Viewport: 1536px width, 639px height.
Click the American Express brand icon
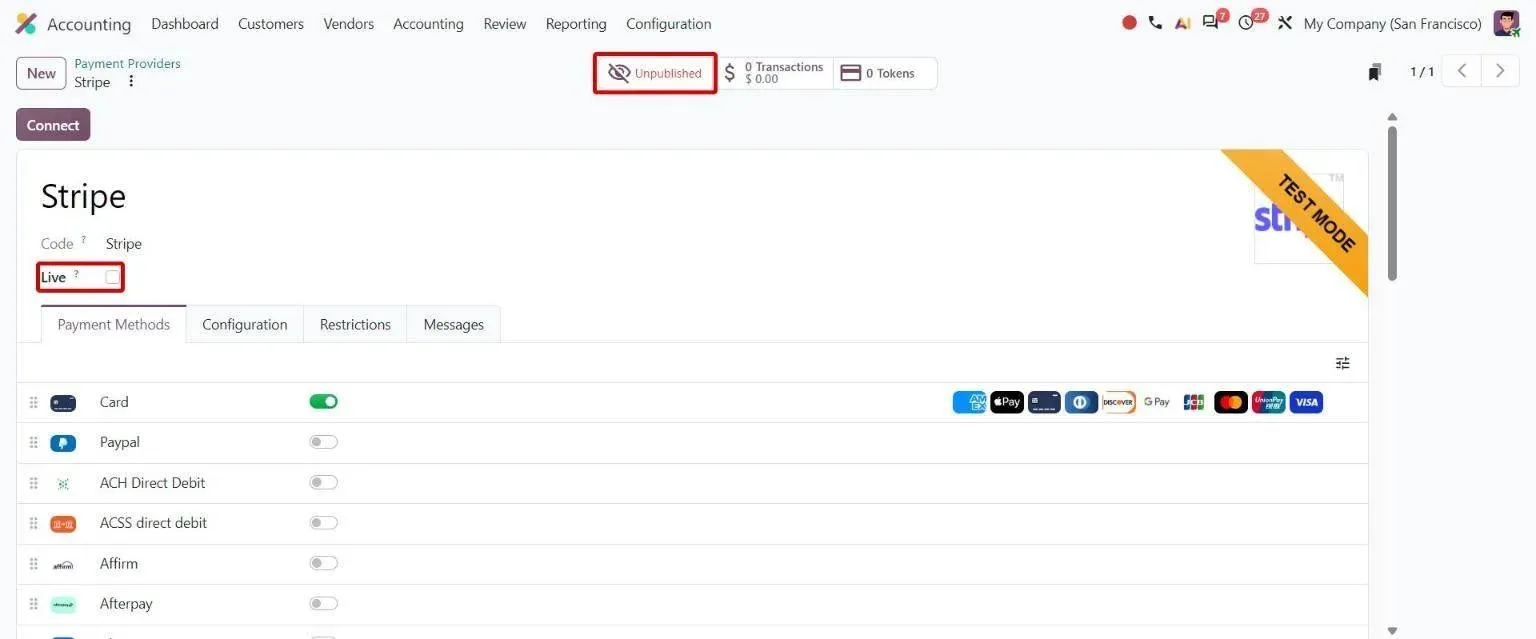coord(969,402)
